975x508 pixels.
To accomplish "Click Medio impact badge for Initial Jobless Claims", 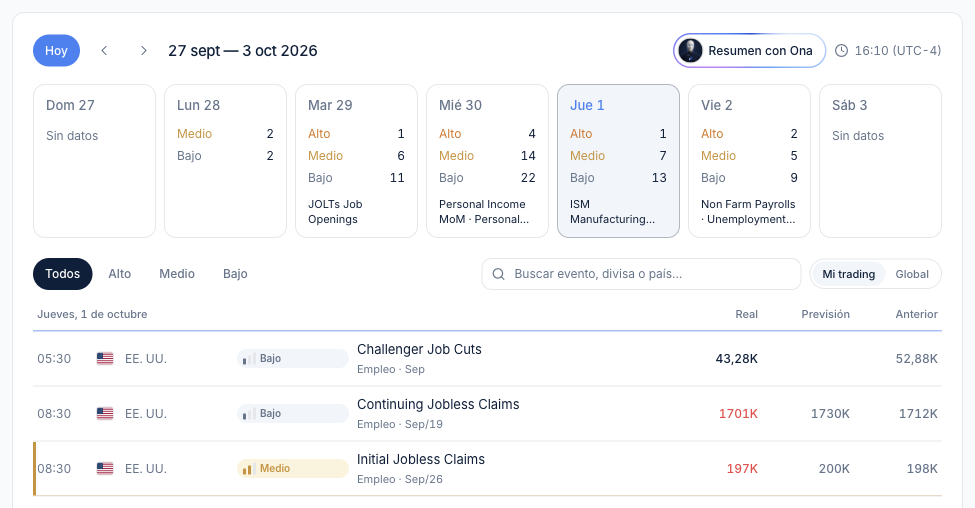I will pos(293,468).
